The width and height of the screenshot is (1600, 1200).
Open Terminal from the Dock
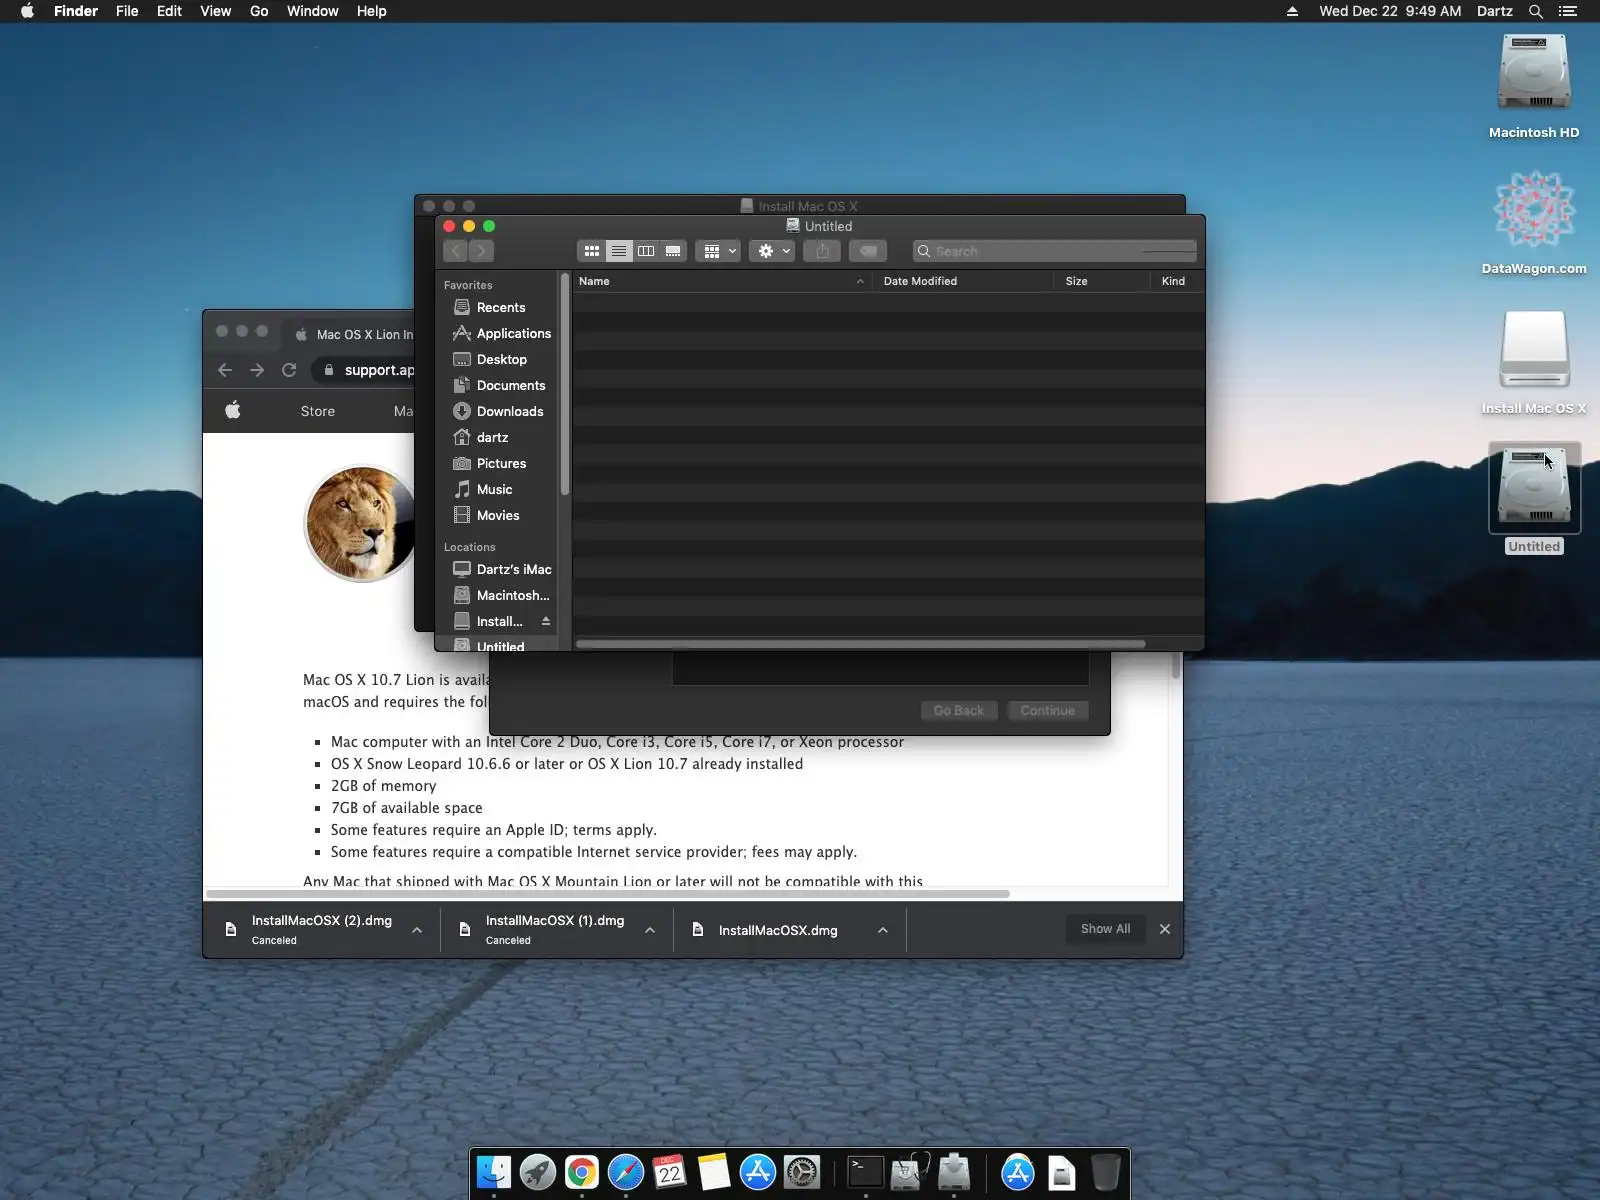click(866, 1172)
